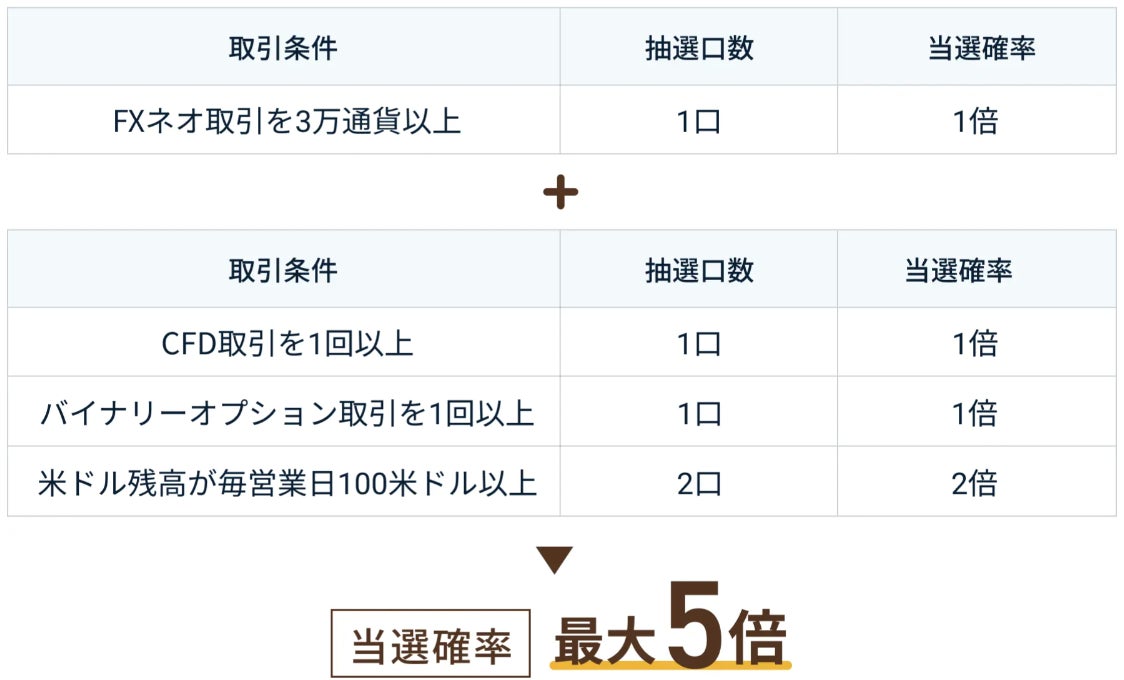Click the 1口 cell in the CFD row
The width and height of the screenshot is (1124, 680).
click(x=698, y=343)
